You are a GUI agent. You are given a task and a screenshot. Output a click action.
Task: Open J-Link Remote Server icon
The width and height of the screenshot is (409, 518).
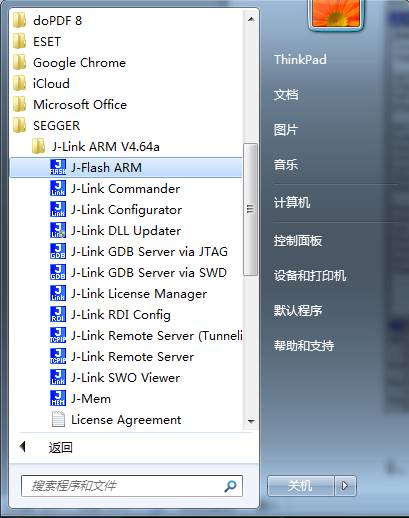point(58,356)
